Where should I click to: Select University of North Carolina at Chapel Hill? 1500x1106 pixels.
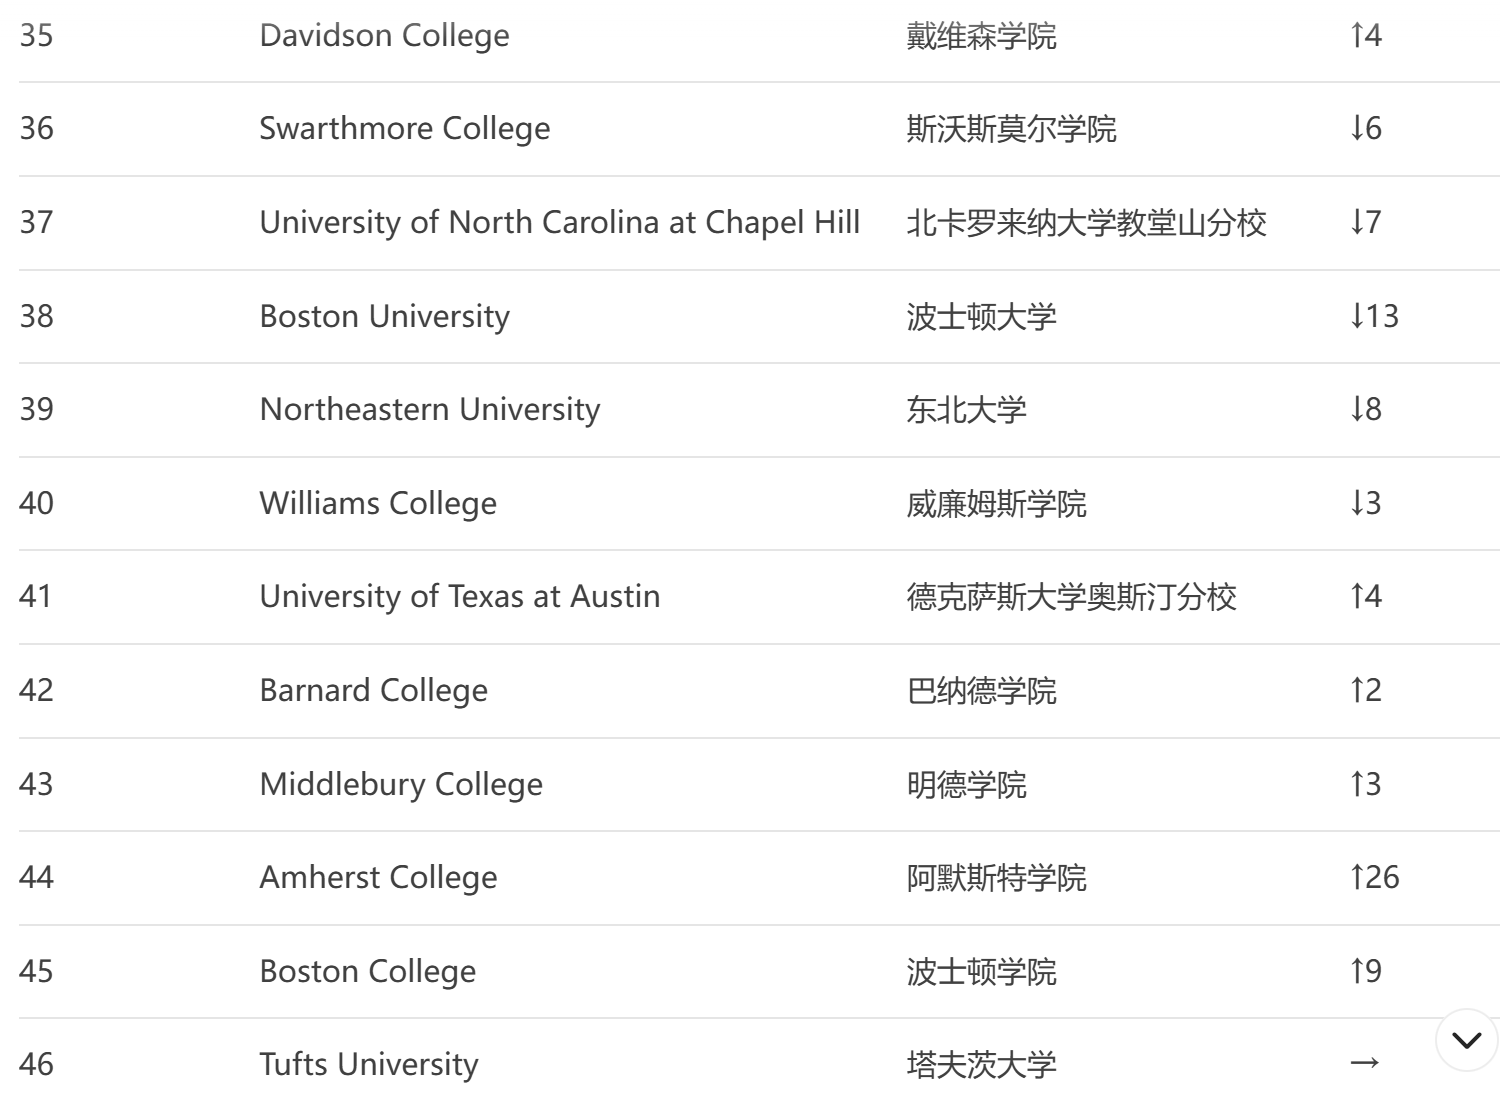click(559, 222)
